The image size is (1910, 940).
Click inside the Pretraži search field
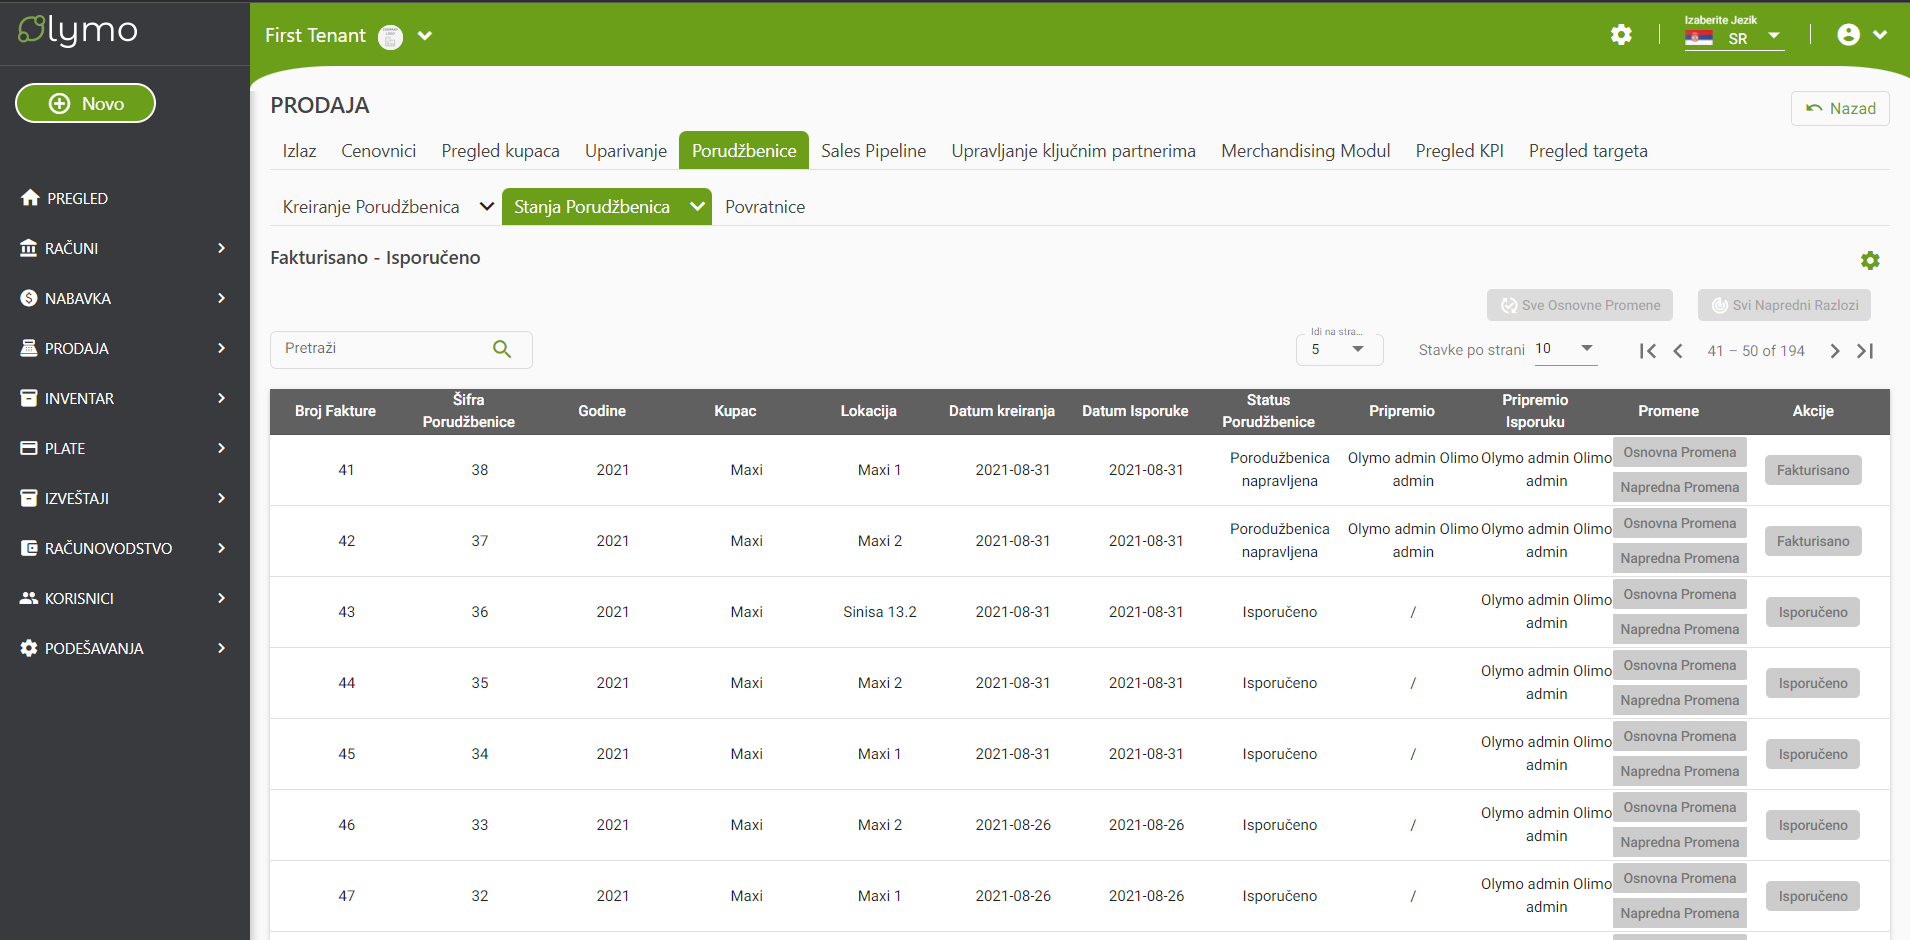380,349
